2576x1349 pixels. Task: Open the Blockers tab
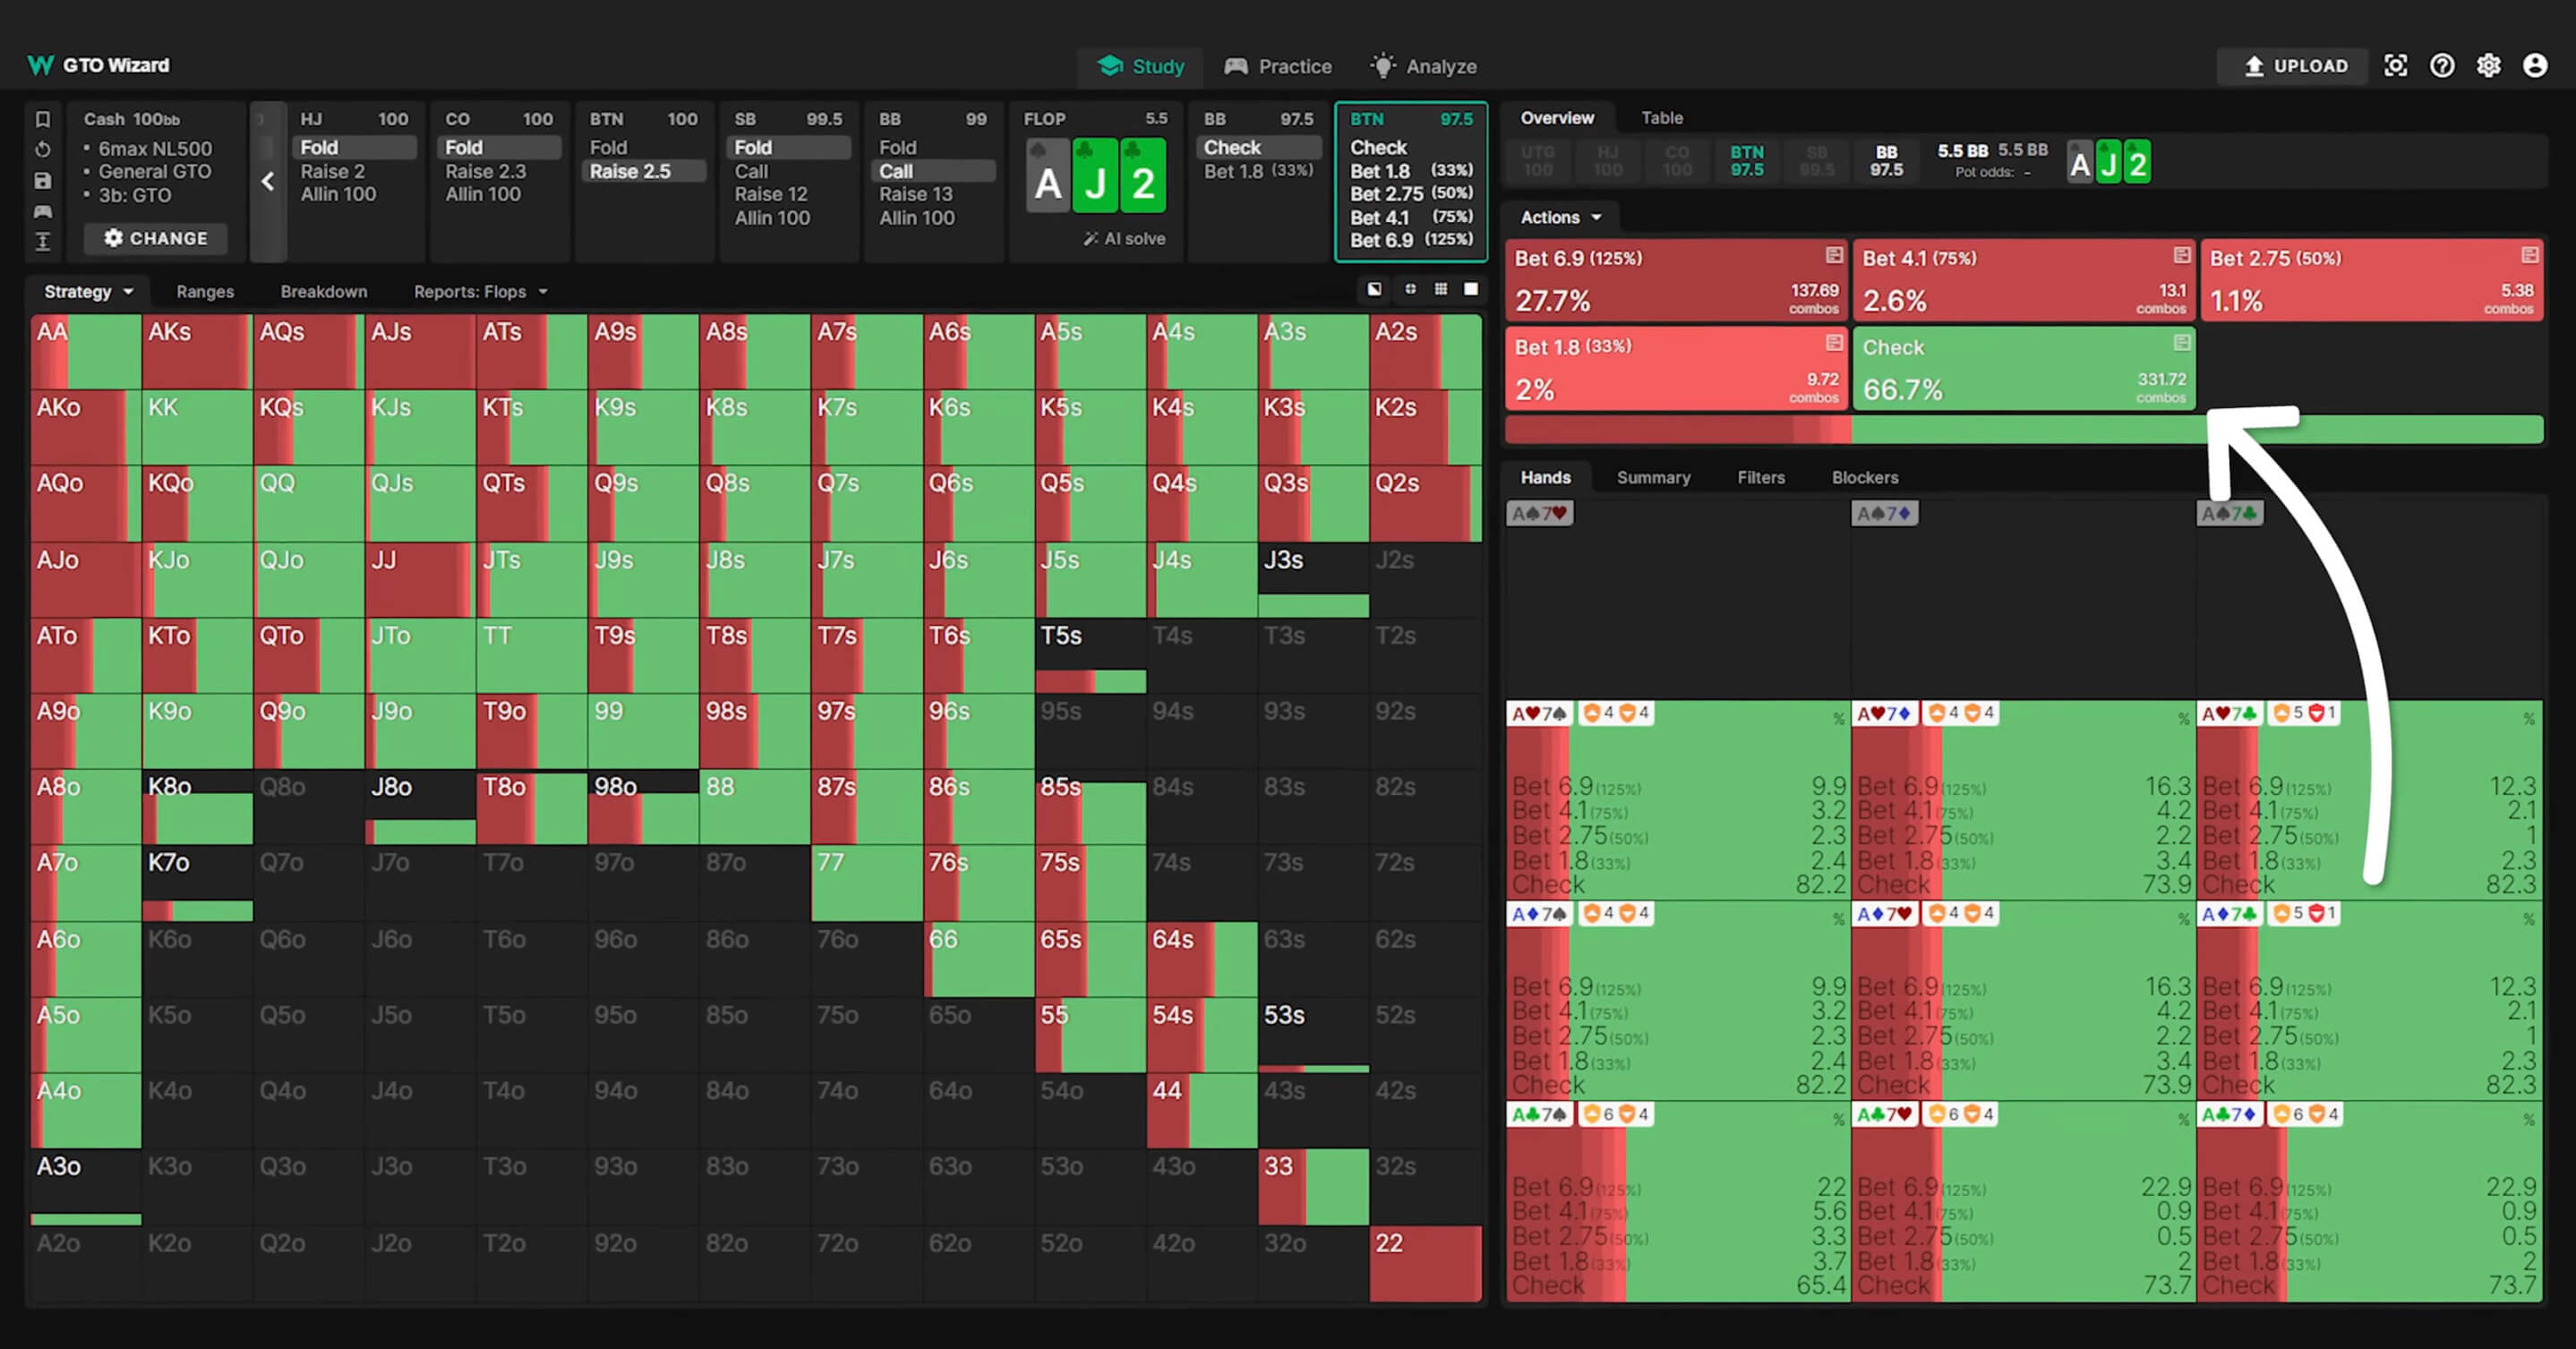tap(1864, 477)
